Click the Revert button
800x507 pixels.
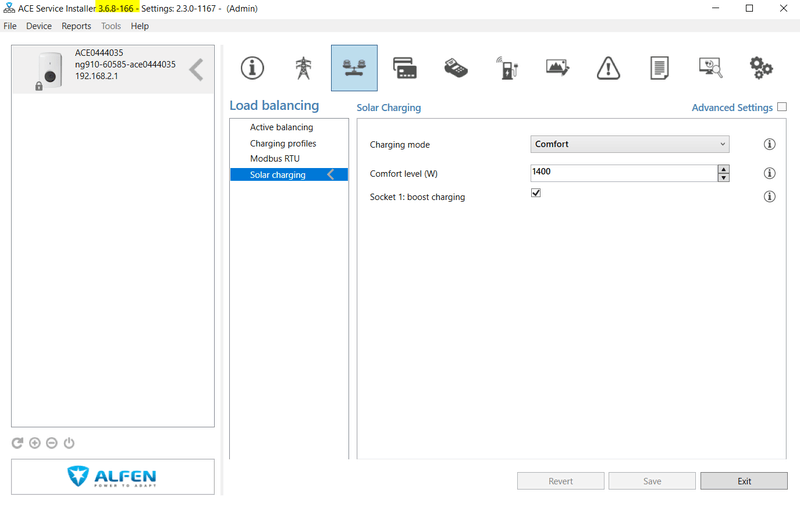561,481
